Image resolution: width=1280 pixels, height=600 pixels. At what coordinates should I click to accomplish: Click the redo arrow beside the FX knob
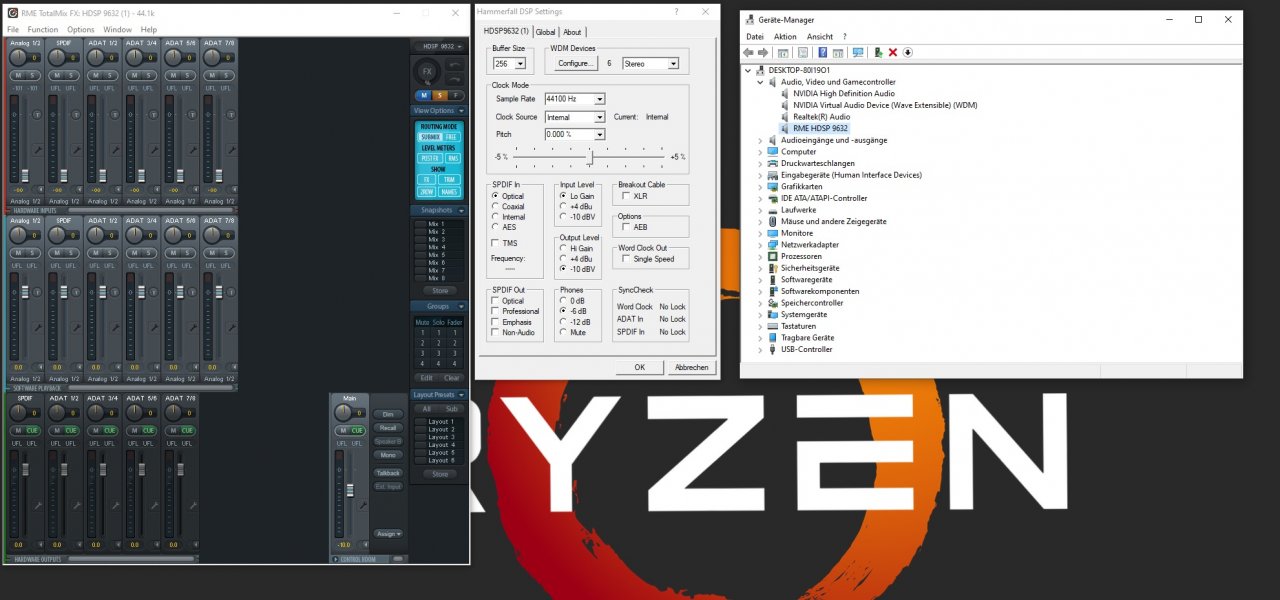(x=453, y=78)
